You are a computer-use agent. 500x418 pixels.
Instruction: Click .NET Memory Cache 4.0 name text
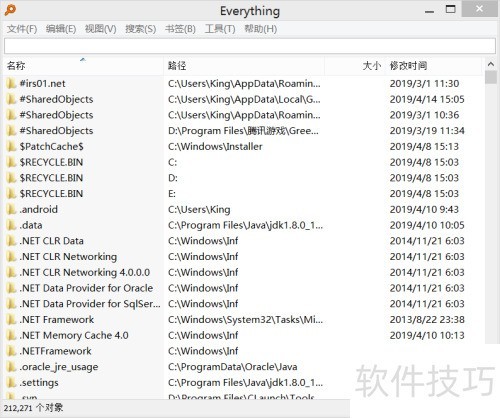74,335
